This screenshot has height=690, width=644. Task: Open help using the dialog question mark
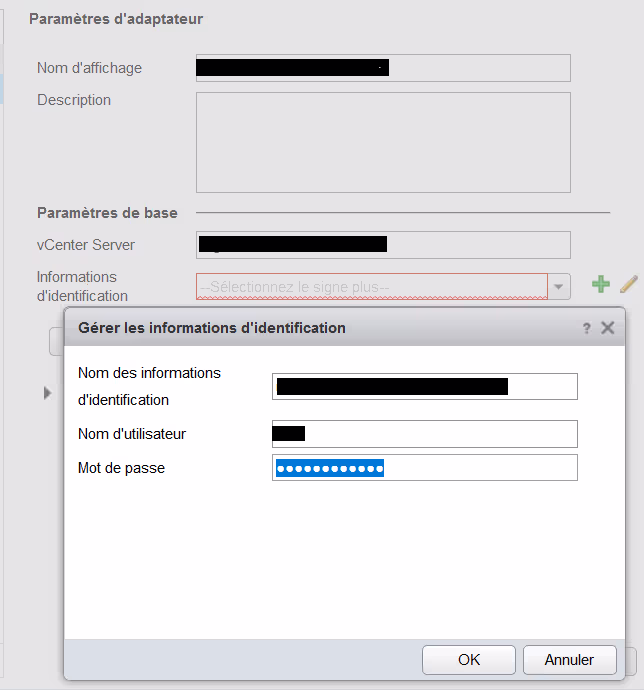587,328
